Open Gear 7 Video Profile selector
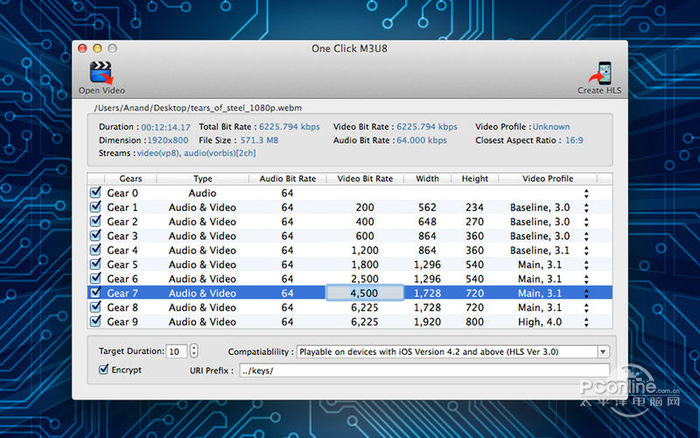The height and width of the screenshot is (438, 700). pyautogui.click(x=586, y=293)
